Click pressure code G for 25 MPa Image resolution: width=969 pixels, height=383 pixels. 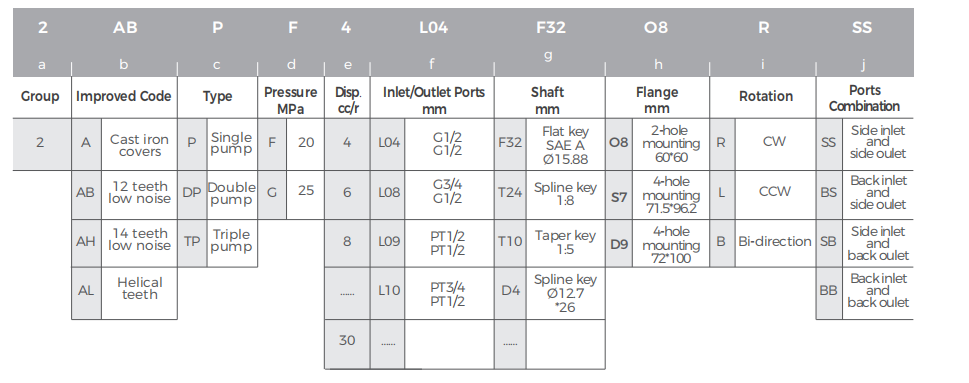point(272,192)
